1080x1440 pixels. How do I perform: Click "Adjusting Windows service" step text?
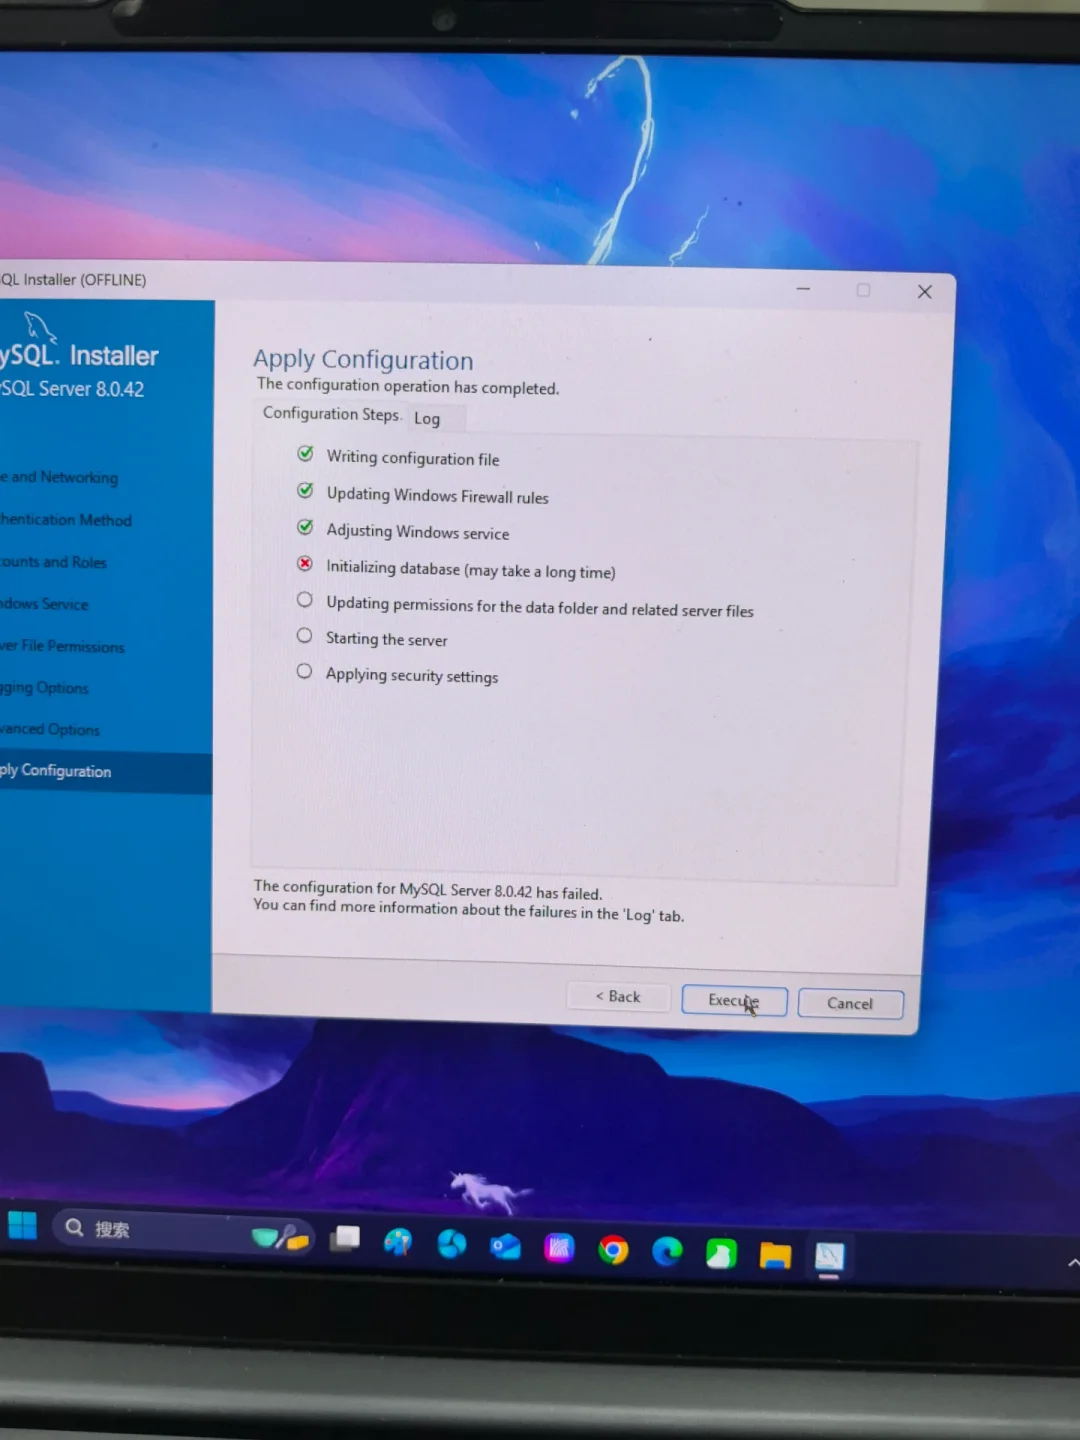point(417,532)
